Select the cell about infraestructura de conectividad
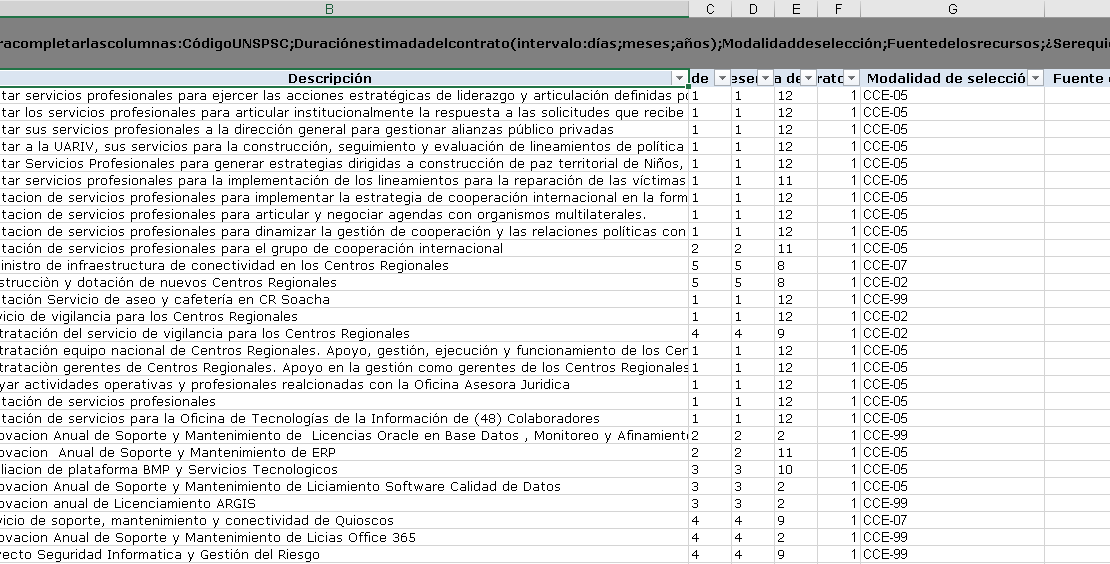This screenshot has height=564, width=1110. coord(344,265)
